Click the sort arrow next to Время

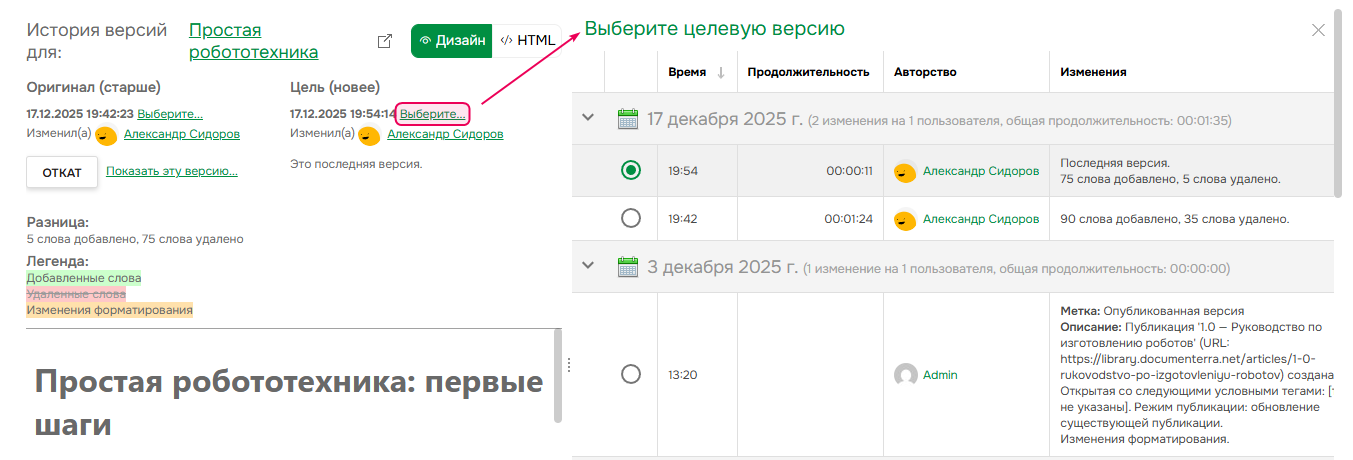[721, 72]
